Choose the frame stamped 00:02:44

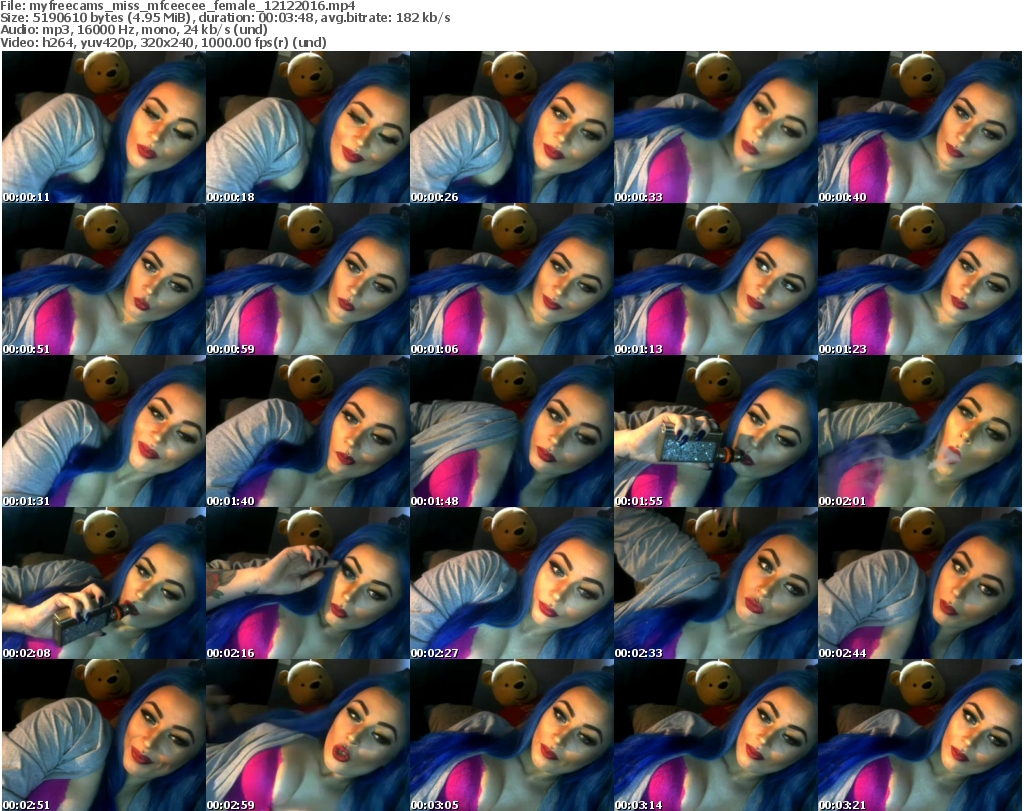coord(920,583)
